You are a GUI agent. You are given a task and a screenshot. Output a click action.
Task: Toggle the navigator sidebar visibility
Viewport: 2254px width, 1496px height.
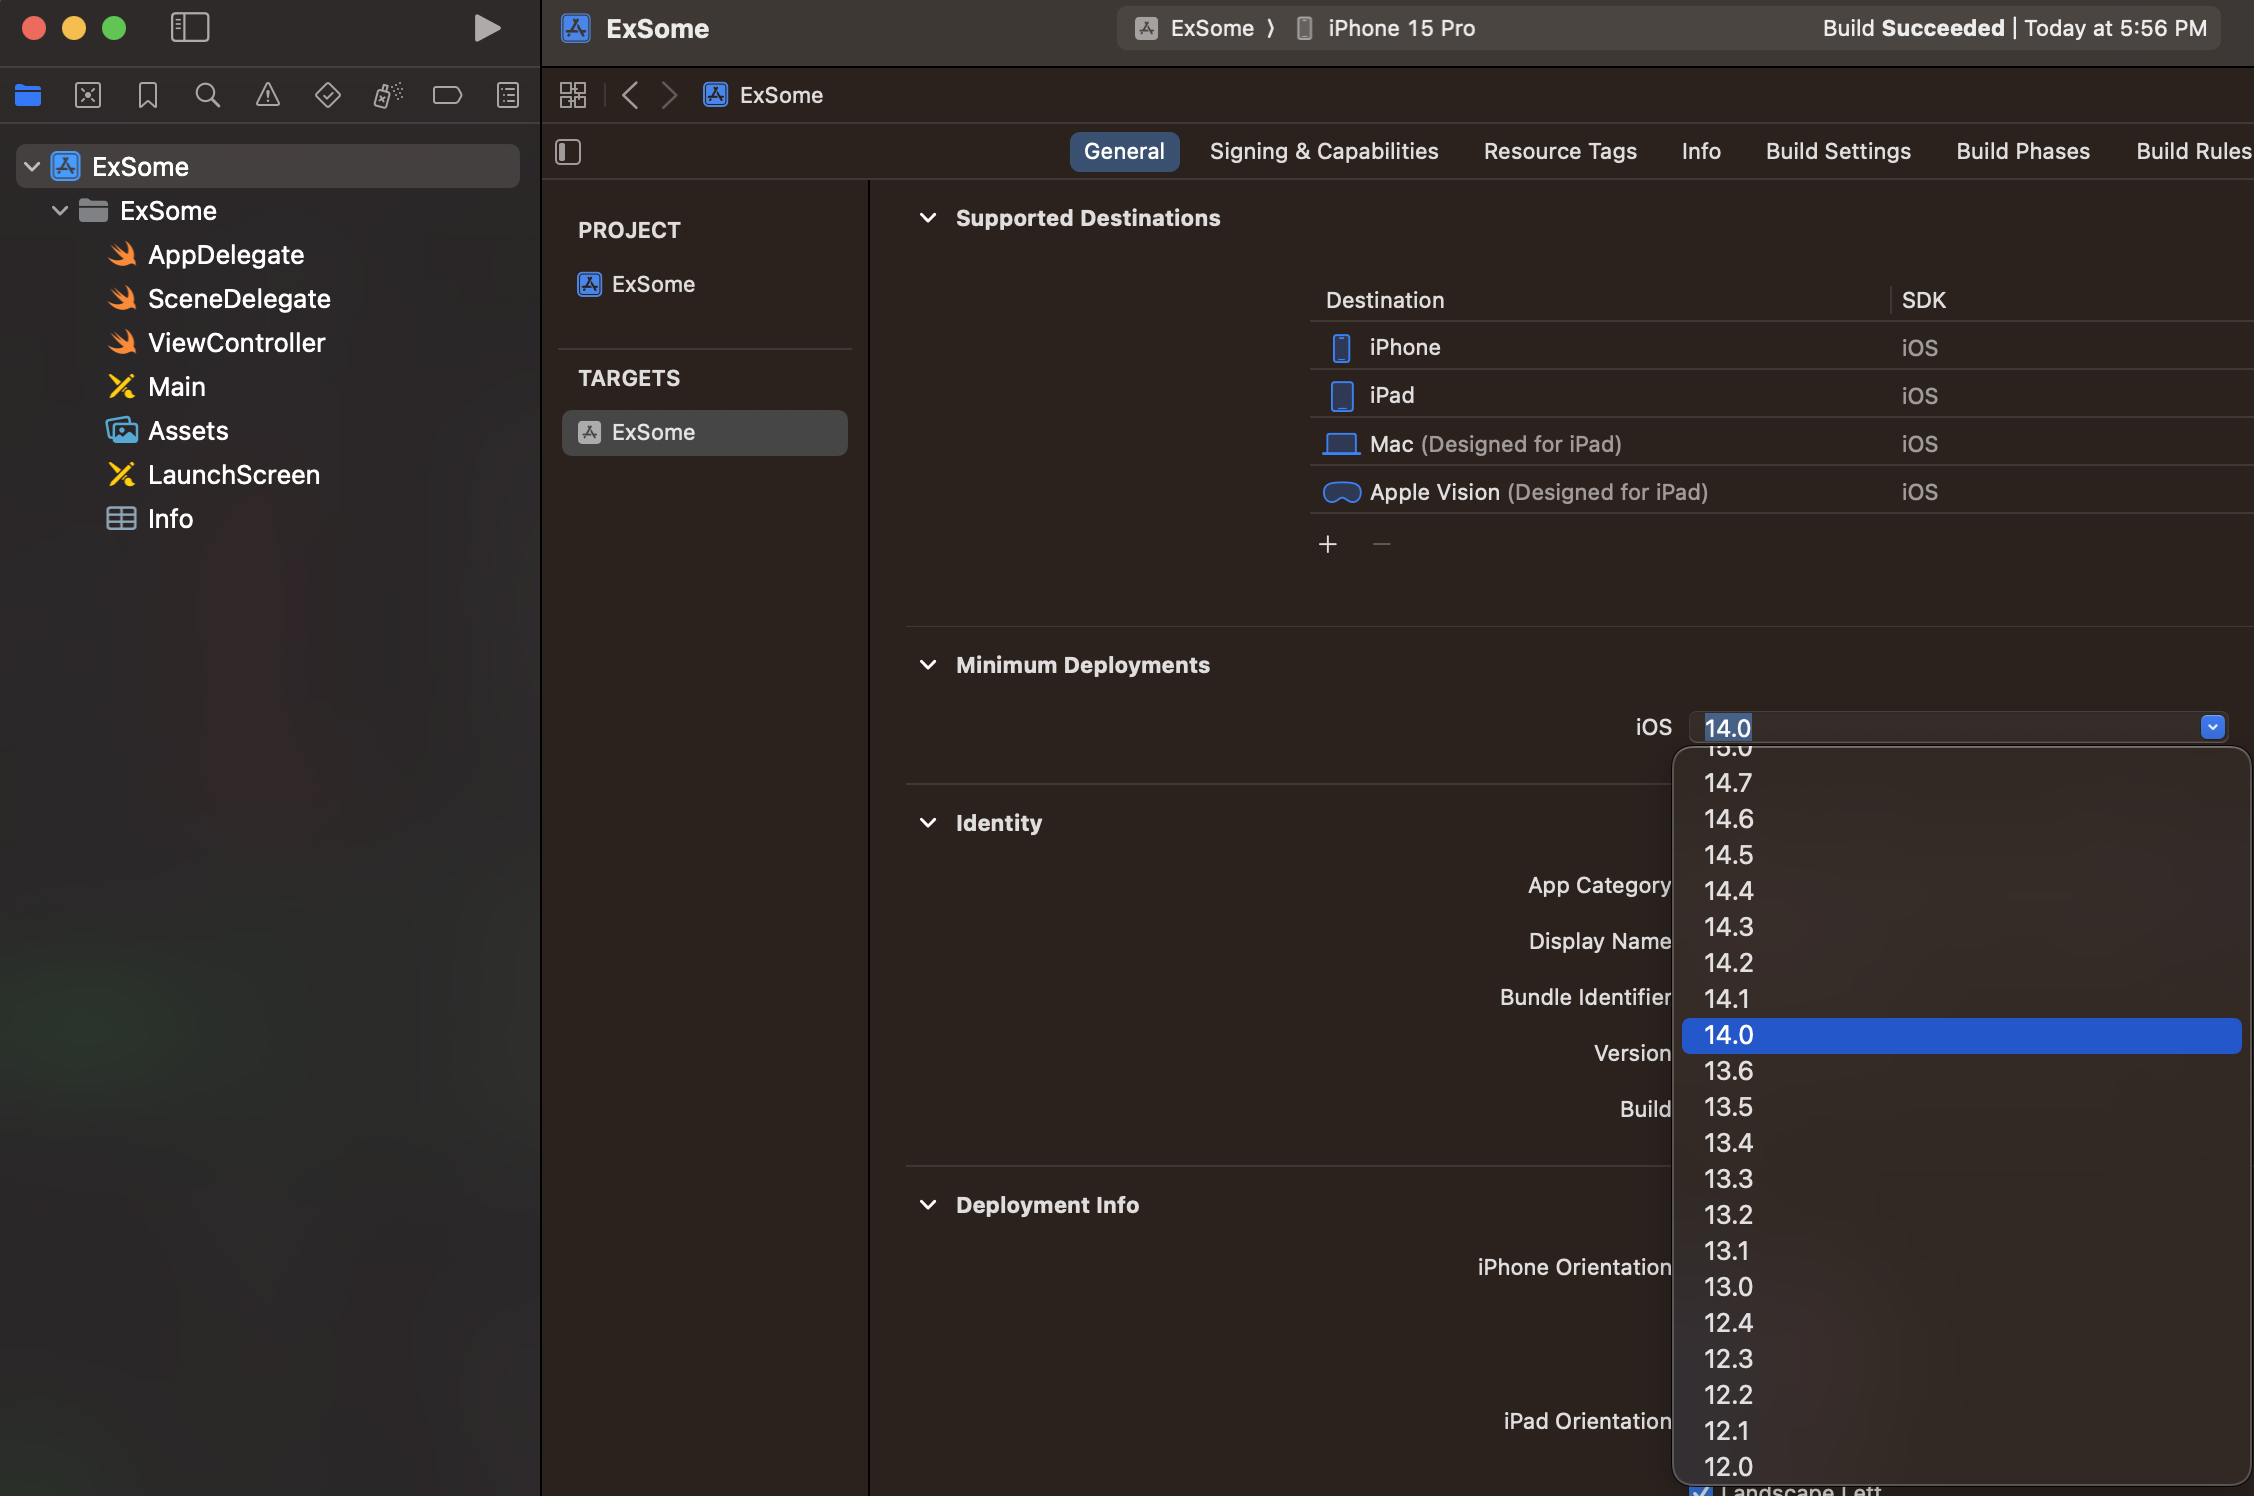point(189,28)
